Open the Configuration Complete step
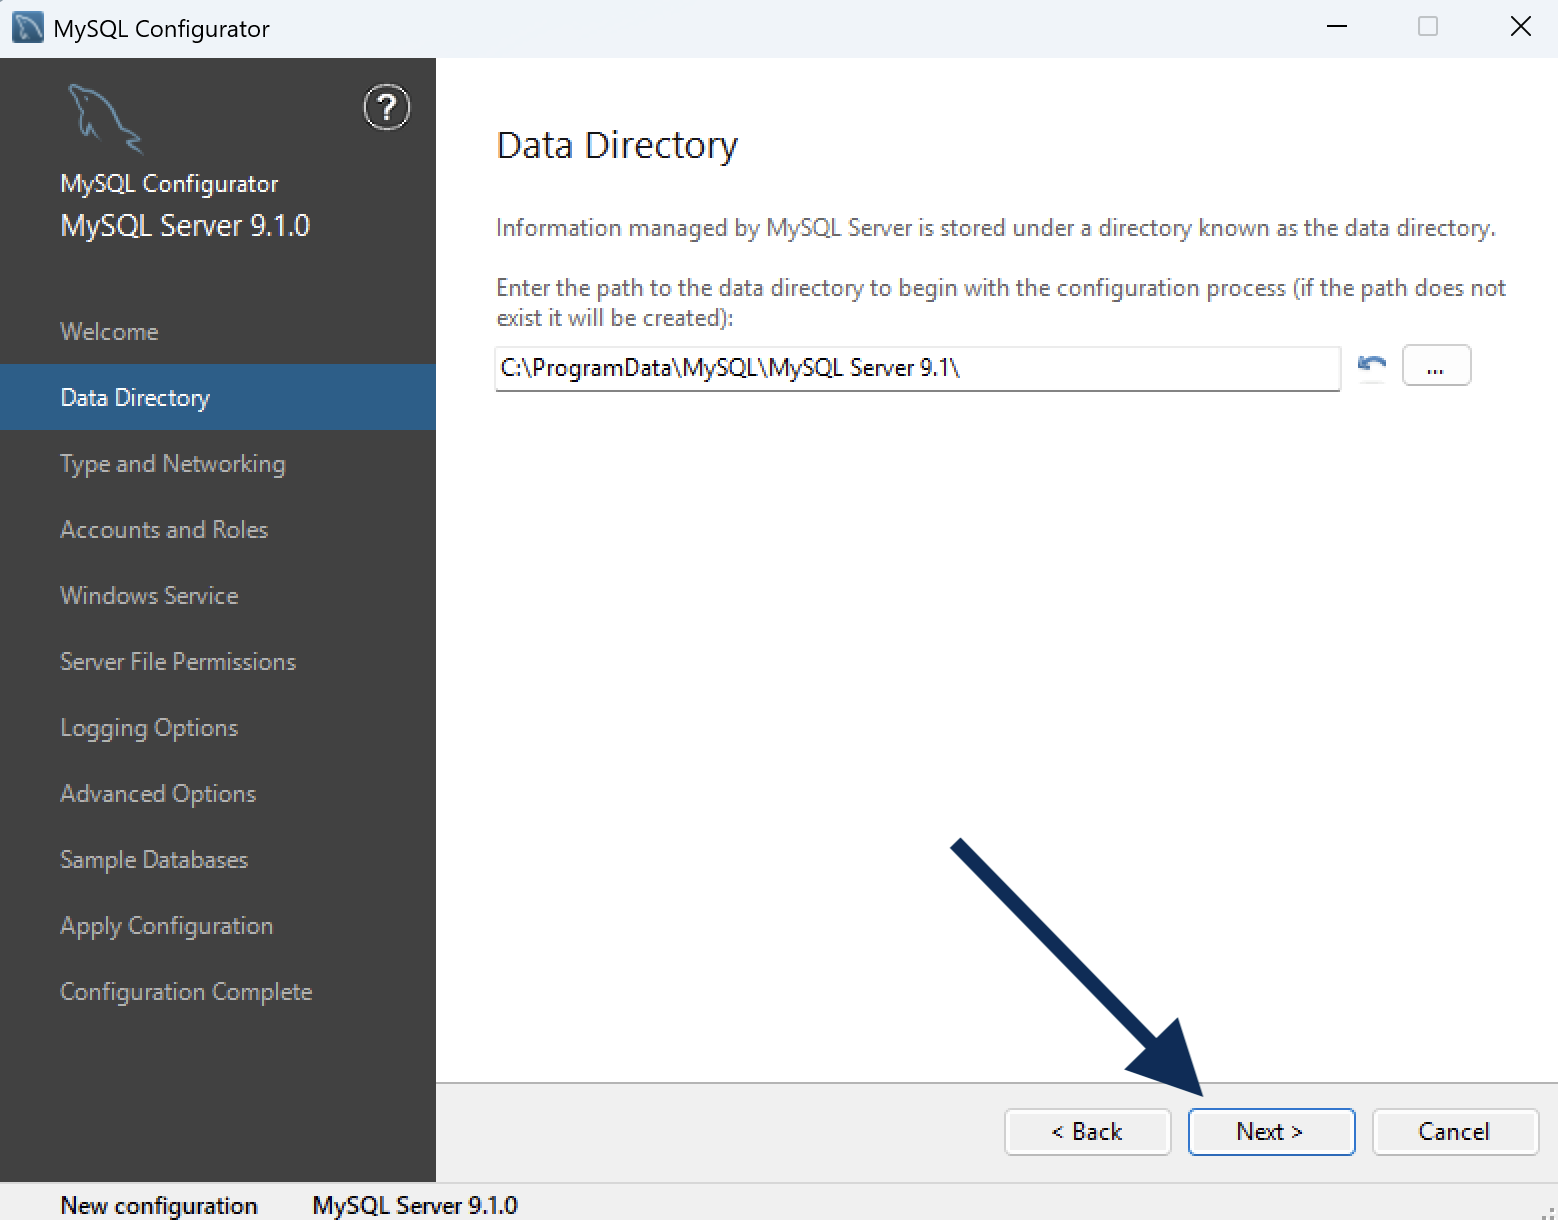The height and width of the screenshot is (1220, 1558). pyautogui.click(x=186, y=991)
